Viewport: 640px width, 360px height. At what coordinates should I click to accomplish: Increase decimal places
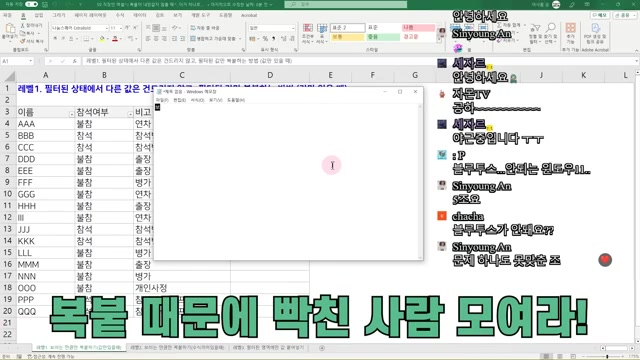point(284,38)
